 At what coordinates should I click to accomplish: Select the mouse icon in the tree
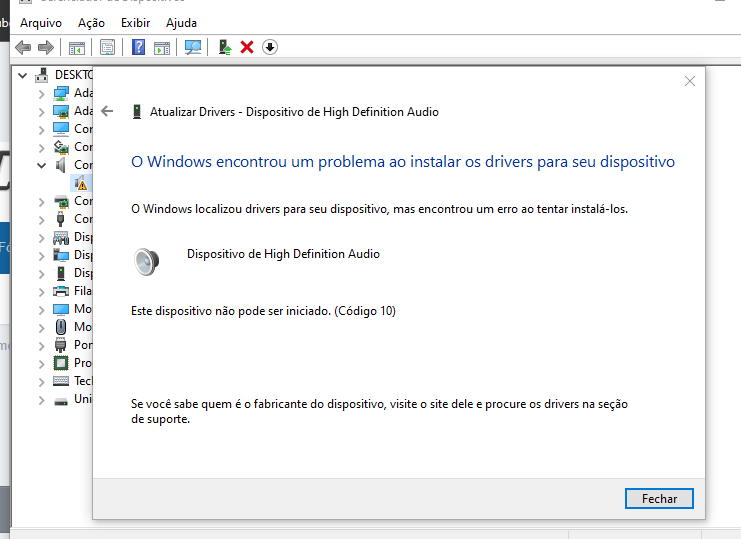(x=60, y=327)
